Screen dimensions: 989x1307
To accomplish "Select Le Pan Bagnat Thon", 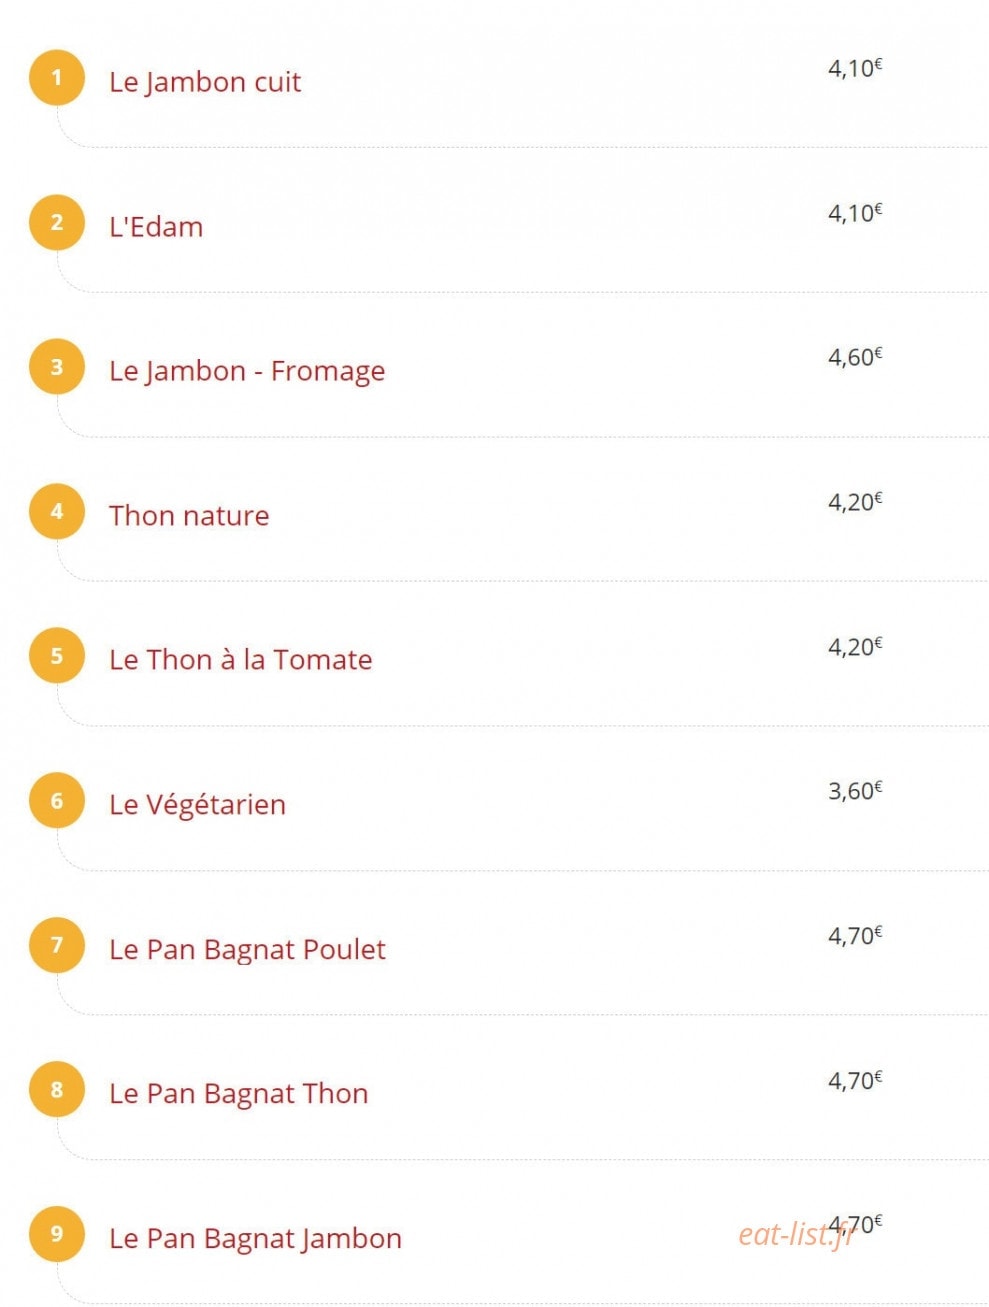I will (239, 1094).
